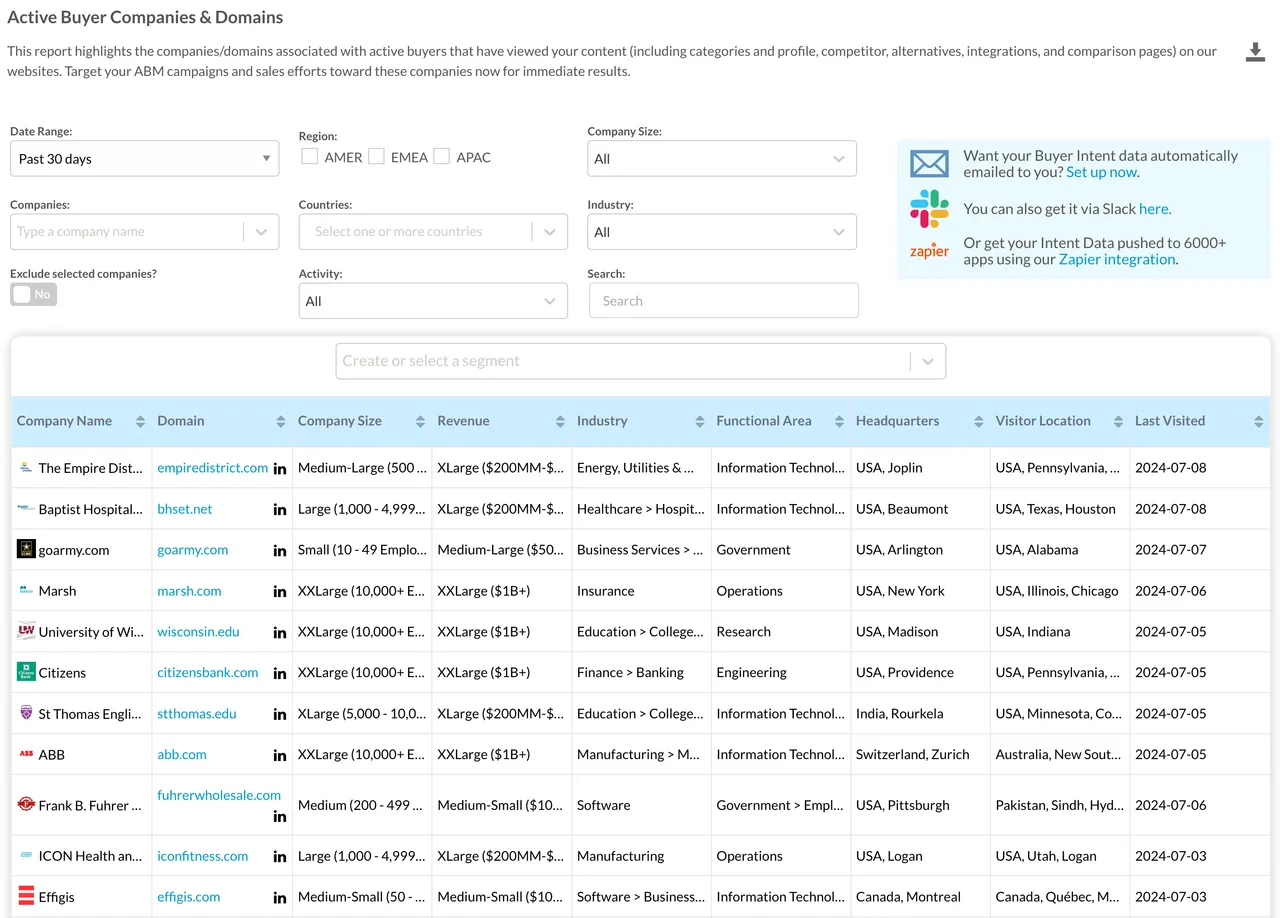Screen dimensions: 1280x918
Task: Click the email envelope icon
Action: click(929, 162)
